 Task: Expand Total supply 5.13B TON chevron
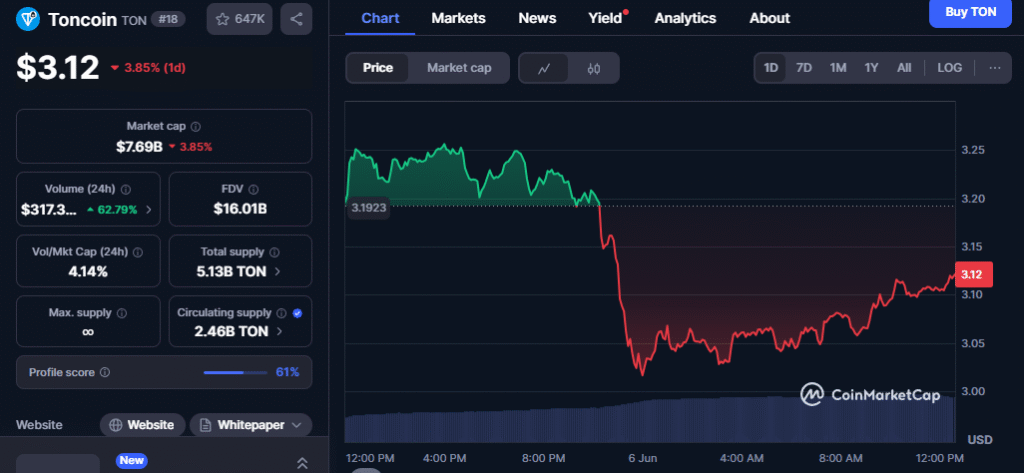[x=278, y=270]
